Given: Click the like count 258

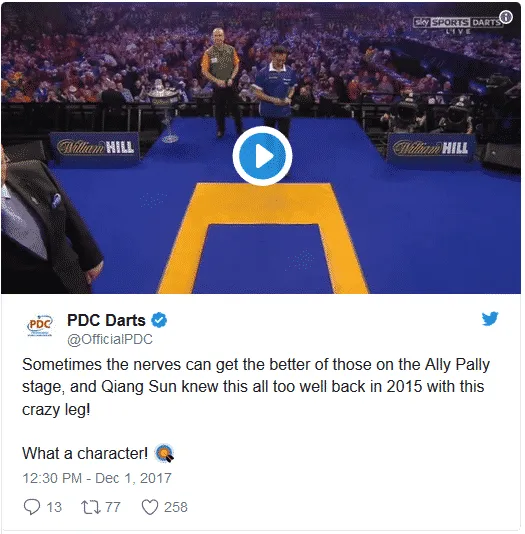Looking at the screenshot, I should (176, 507).
